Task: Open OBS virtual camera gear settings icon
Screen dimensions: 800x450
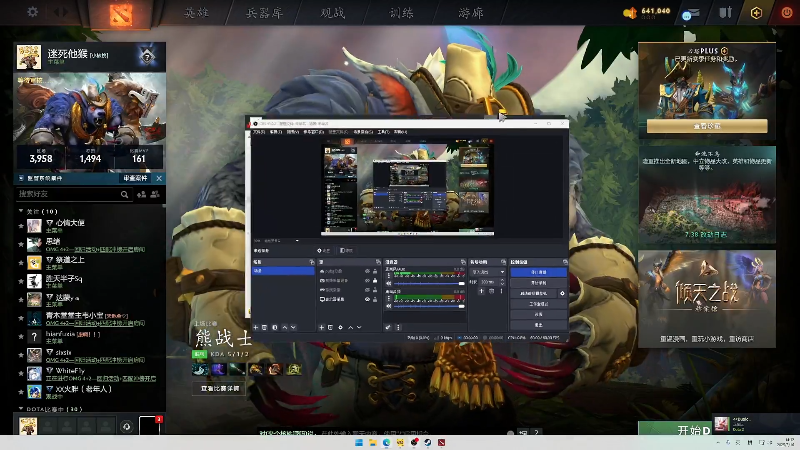Action: pos(562,293)
